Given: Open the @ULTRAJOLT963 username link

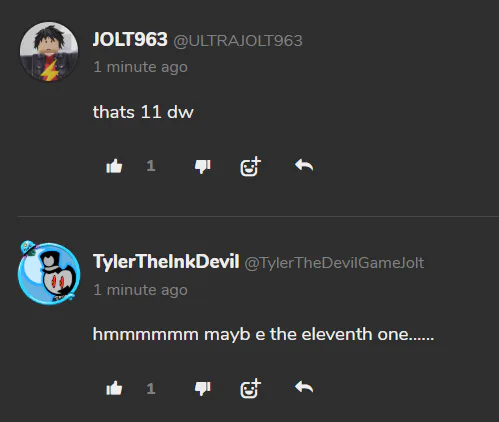Looking at the screenshot, I should click(x=238, y=41).
